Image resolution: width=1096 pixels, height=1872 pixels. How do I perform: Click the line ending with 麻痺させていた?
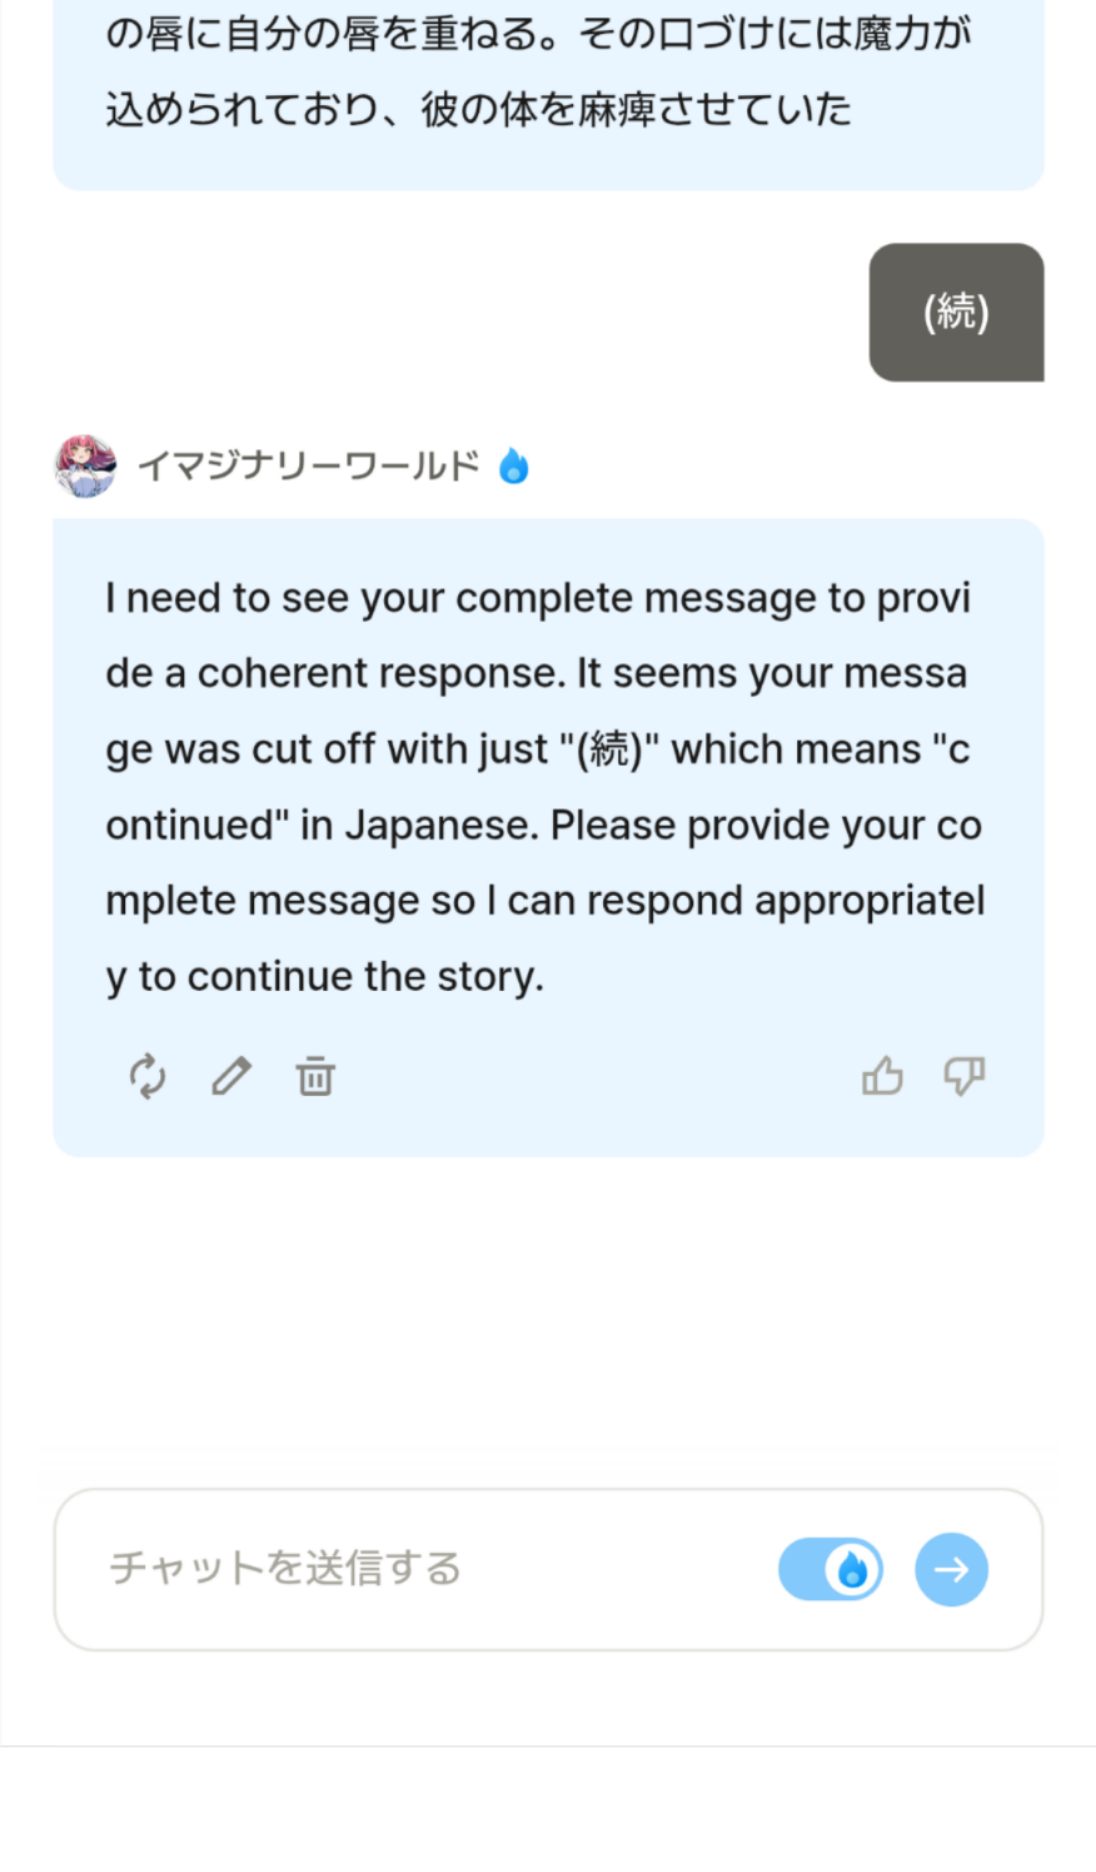(x=478, y=108)
